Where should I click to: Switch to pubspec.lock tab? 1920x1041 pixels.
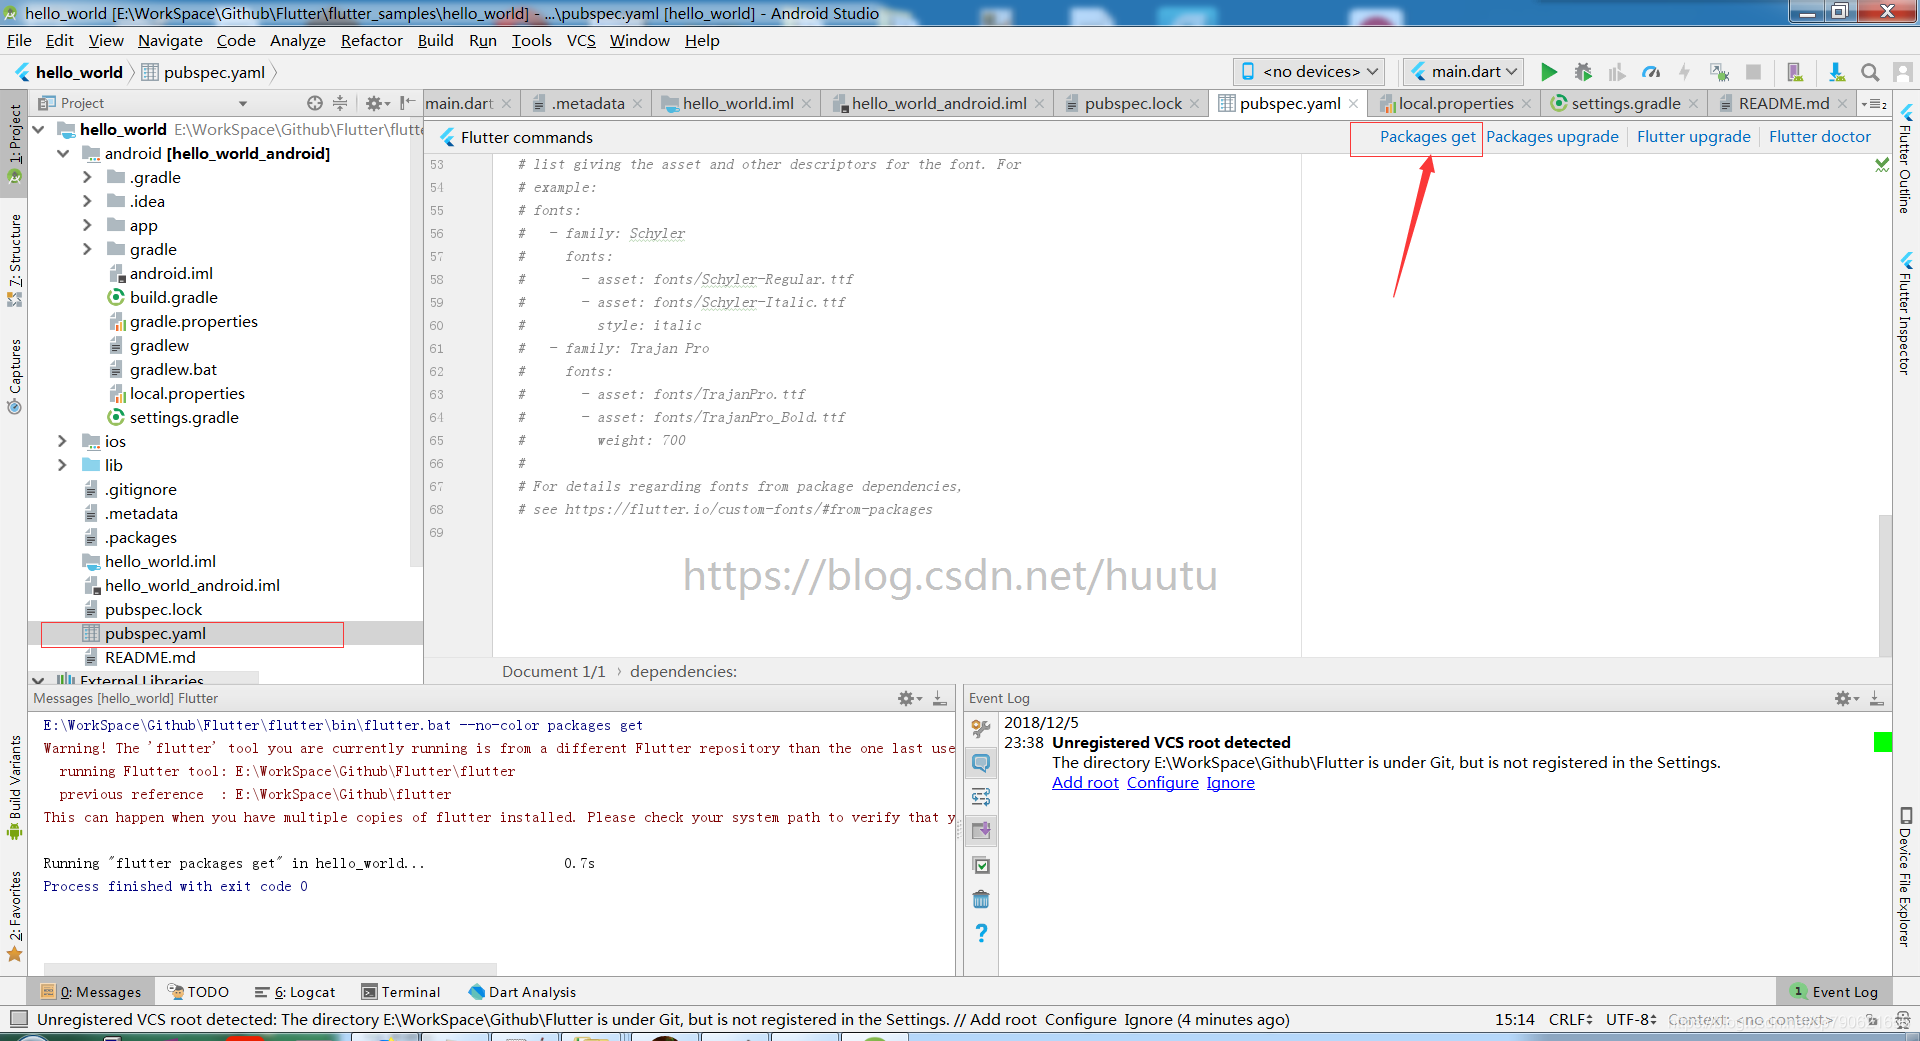click(1132, 104)
